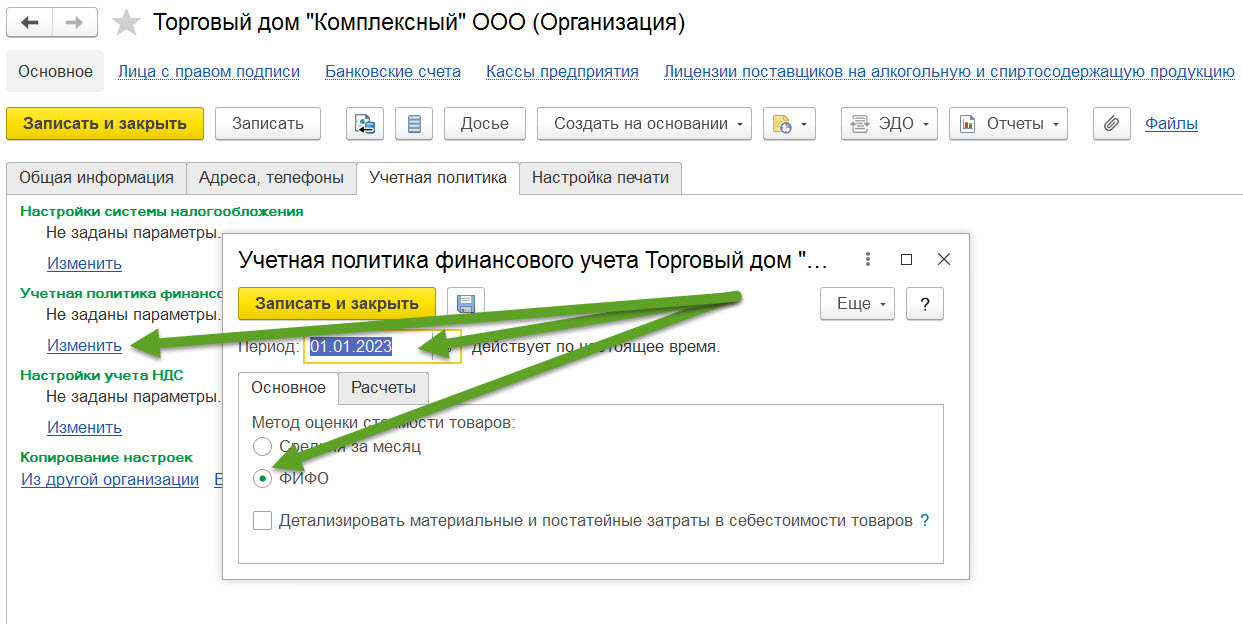Click the list document icon beside Досье
The height and width of the screenshot is (624, 1243).
coord(414,124)
